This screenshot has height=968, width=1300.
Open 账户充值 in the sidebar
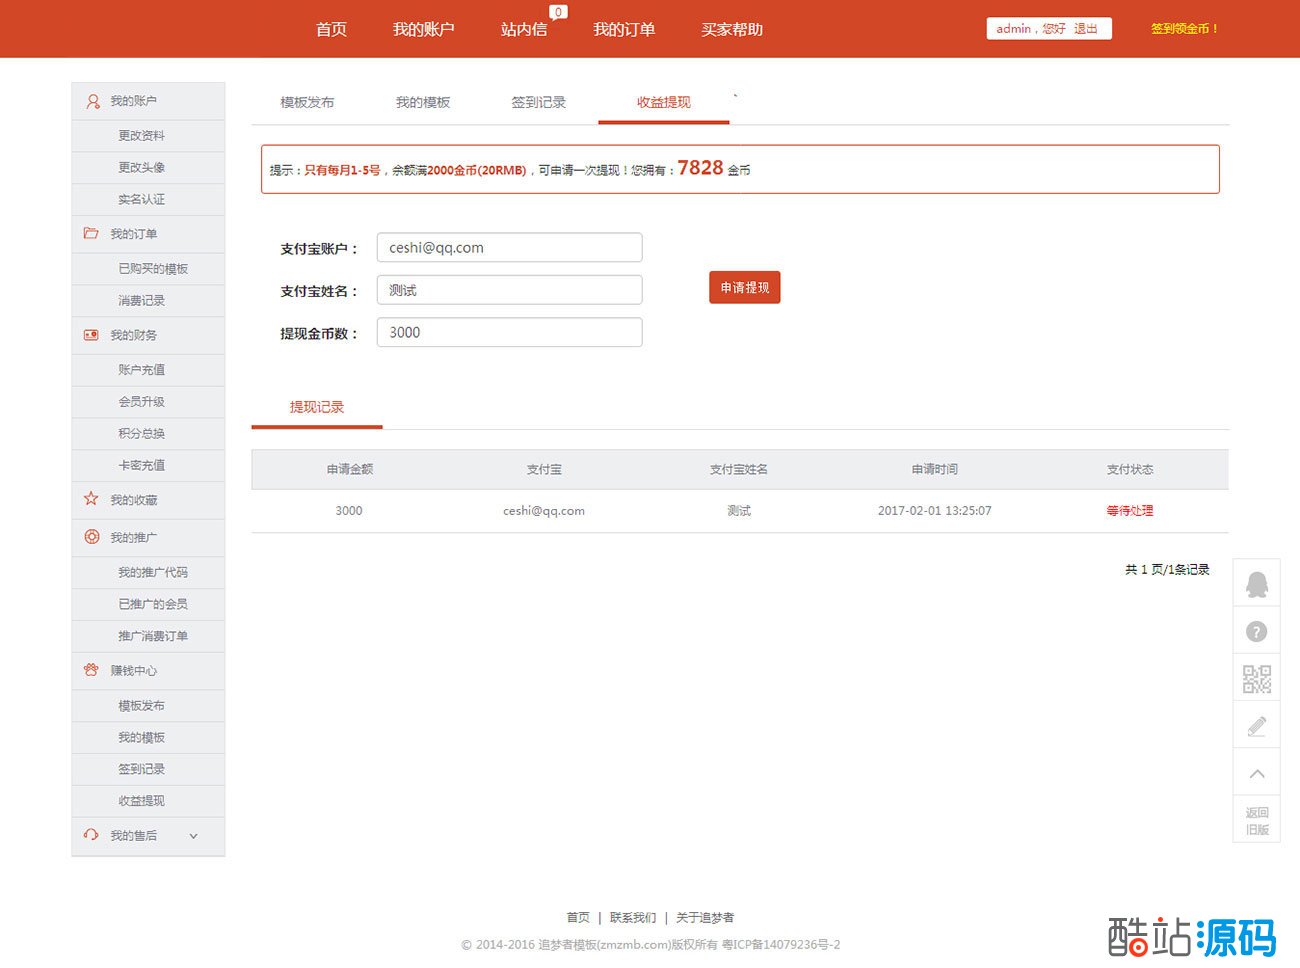tap(141, 370)
